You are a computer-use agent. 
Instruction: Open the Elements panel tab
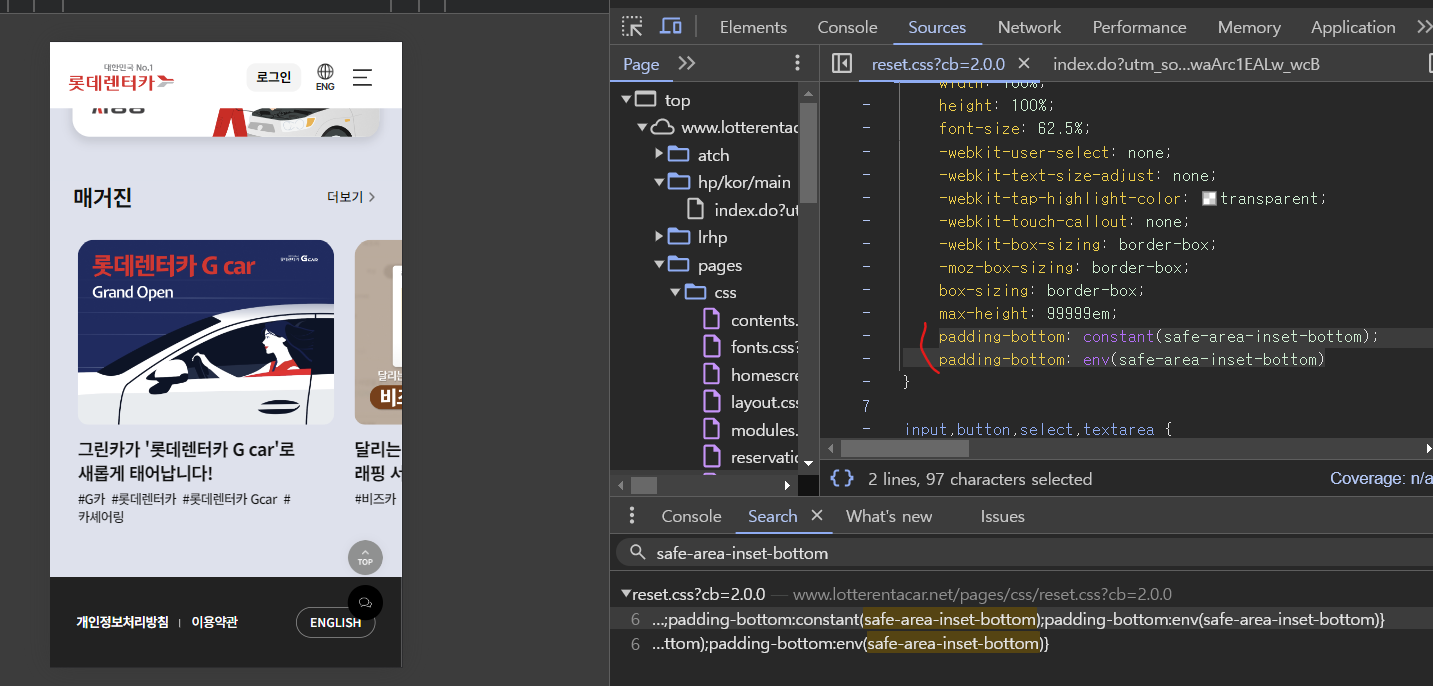753,27
